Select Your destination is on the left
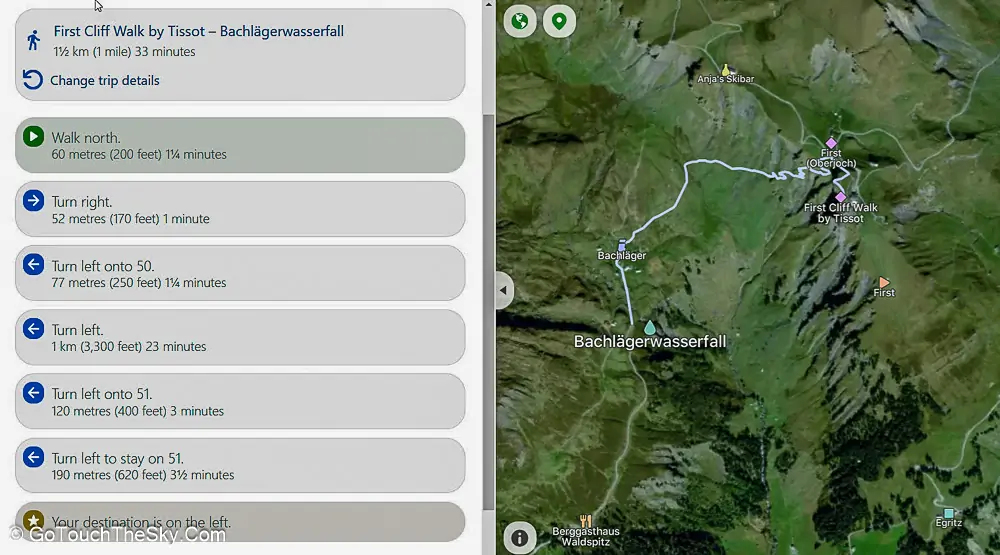Screen dimensions: 1000x555 240,522
